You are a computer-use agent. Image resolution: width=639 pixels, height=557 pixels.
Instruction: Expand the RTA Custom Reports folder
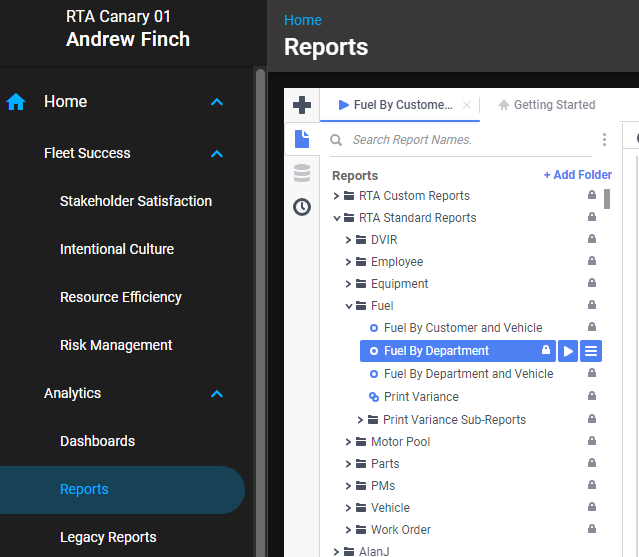point(337,196)
